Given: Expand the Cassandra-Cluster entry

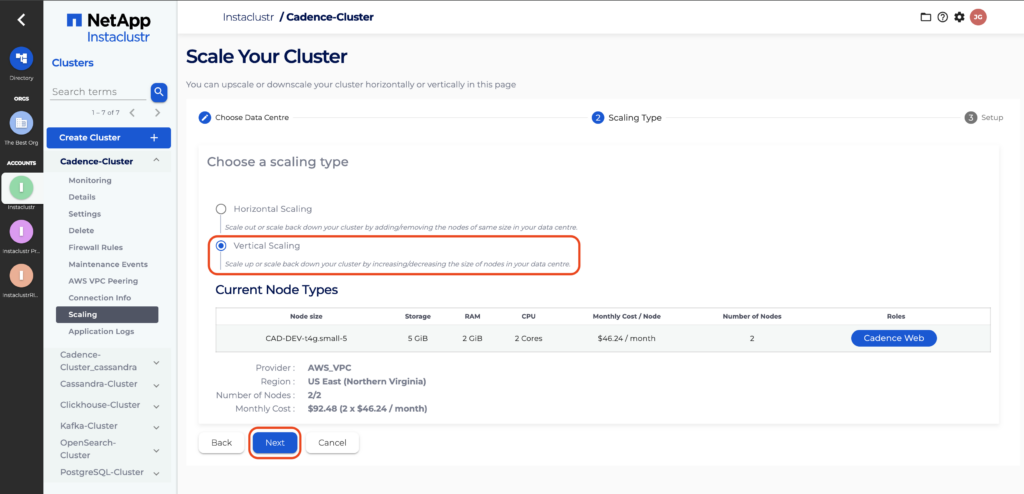Looking at the screenshot, I should [156, 384].
